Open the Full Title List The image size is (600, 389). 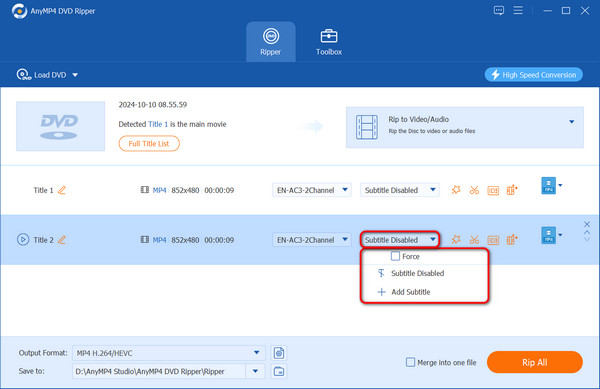tap(149, 144)
